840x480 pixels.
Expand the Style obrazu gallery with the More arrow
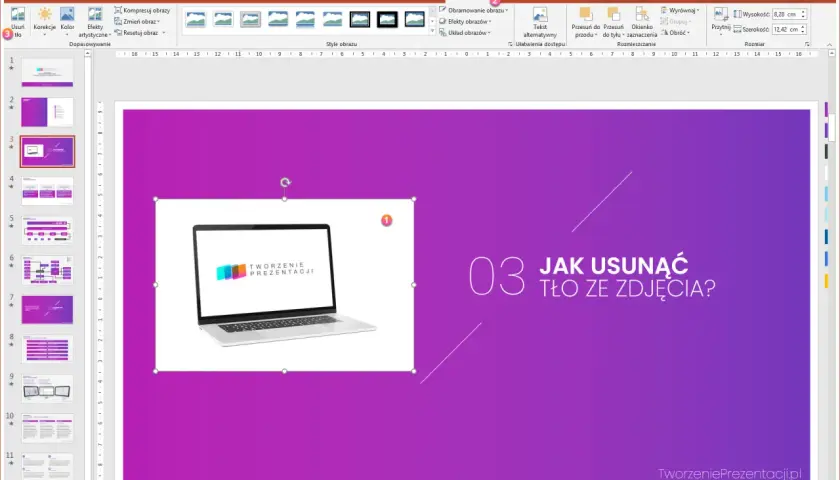tap(433, 31)
